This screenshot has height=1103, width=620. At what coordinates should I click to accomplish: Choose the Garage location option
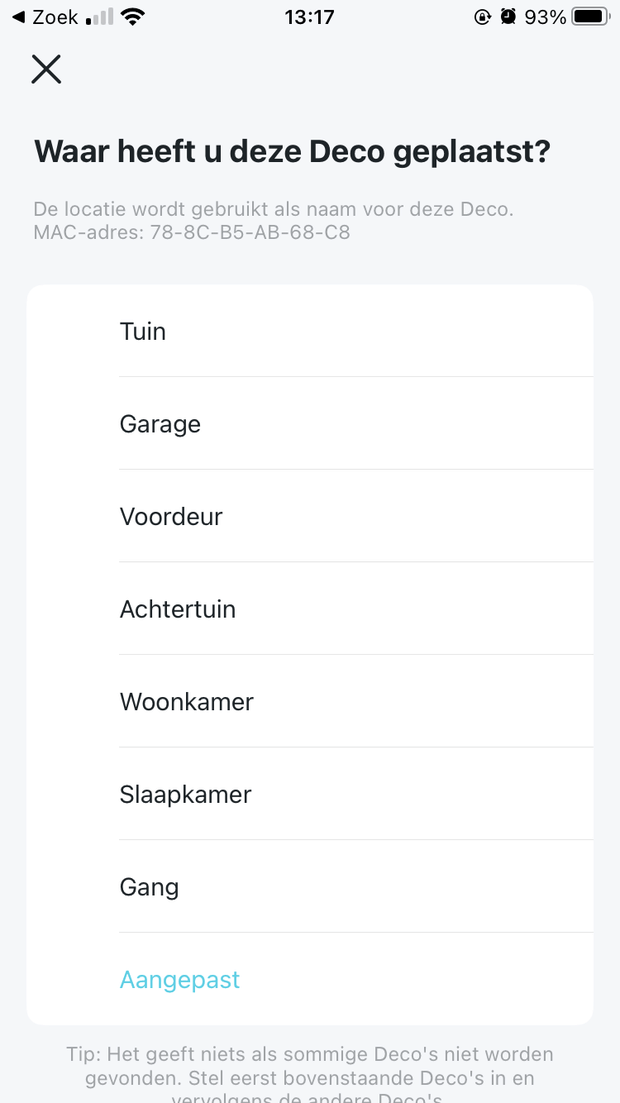click(310, 424)
